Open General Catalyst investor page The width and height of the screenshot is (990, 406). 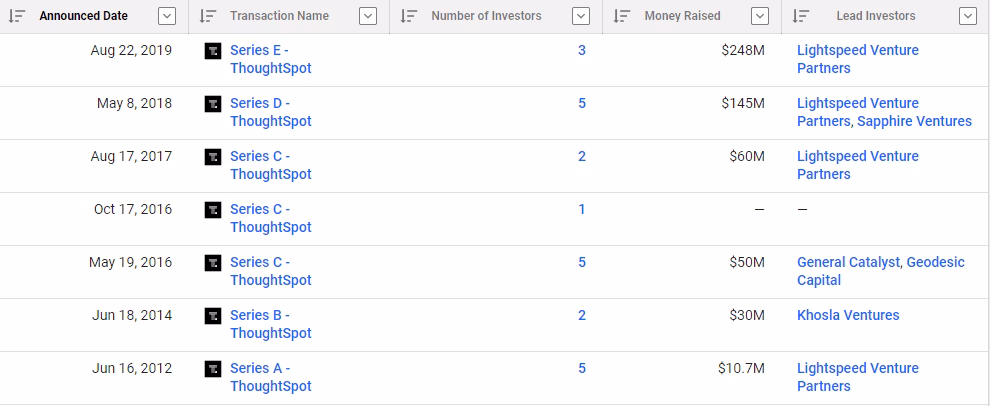(848, 262)
